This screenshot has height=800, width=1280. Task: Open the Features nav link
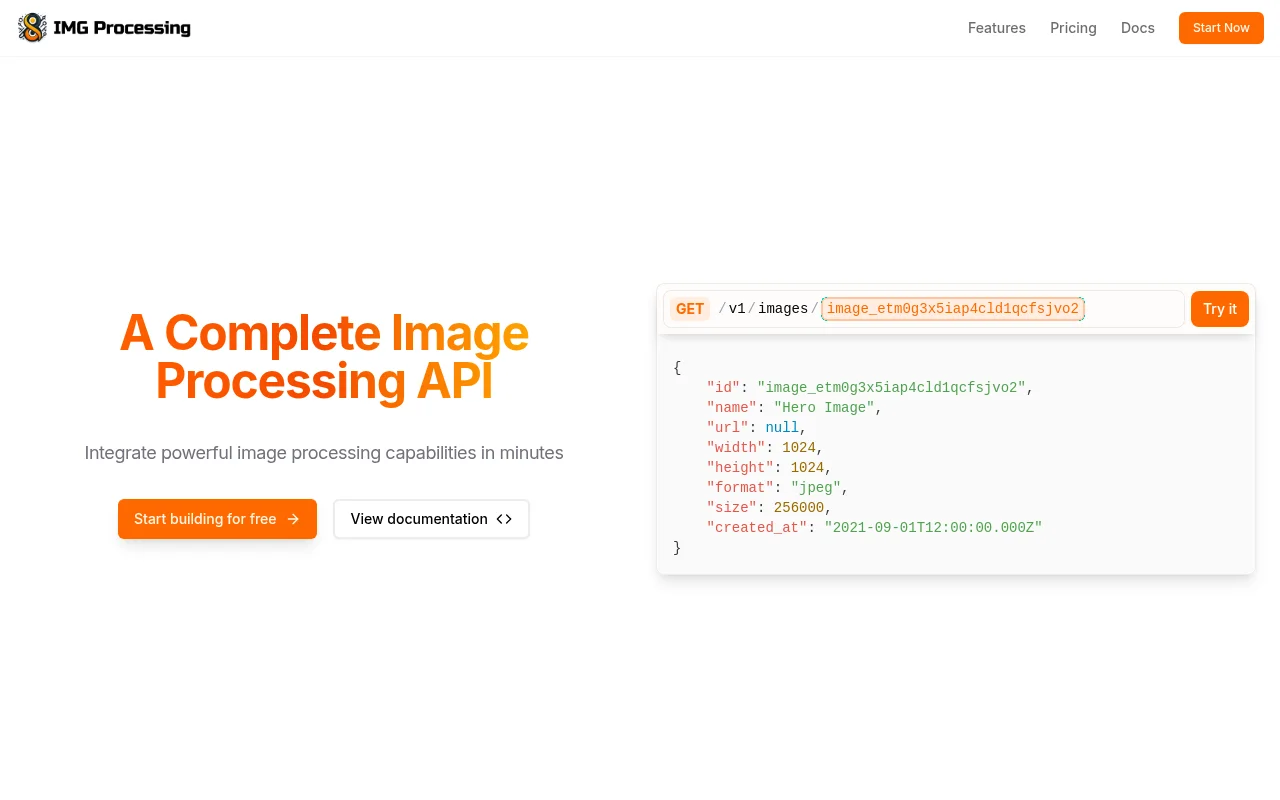point(996,28)
